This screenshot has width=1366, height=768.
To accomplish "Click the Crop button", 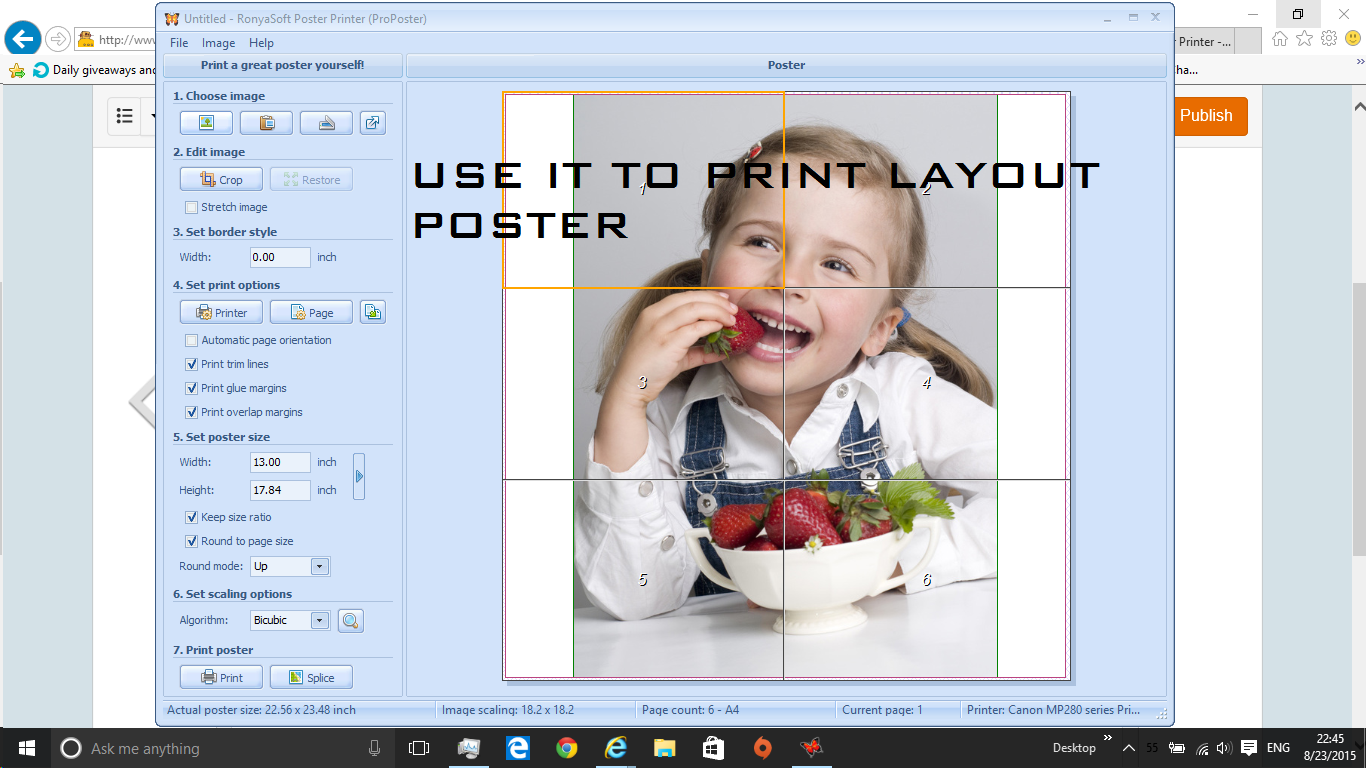I will pyautogui.click(x=221, y=180).
